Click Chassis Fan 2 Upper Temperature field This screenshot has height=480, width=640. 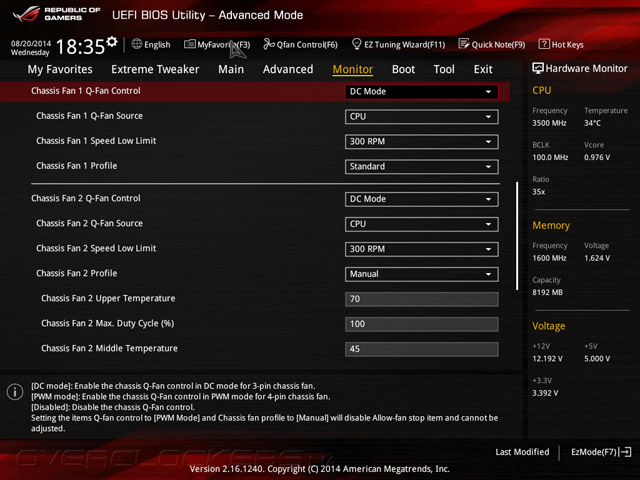click(422, 299)
